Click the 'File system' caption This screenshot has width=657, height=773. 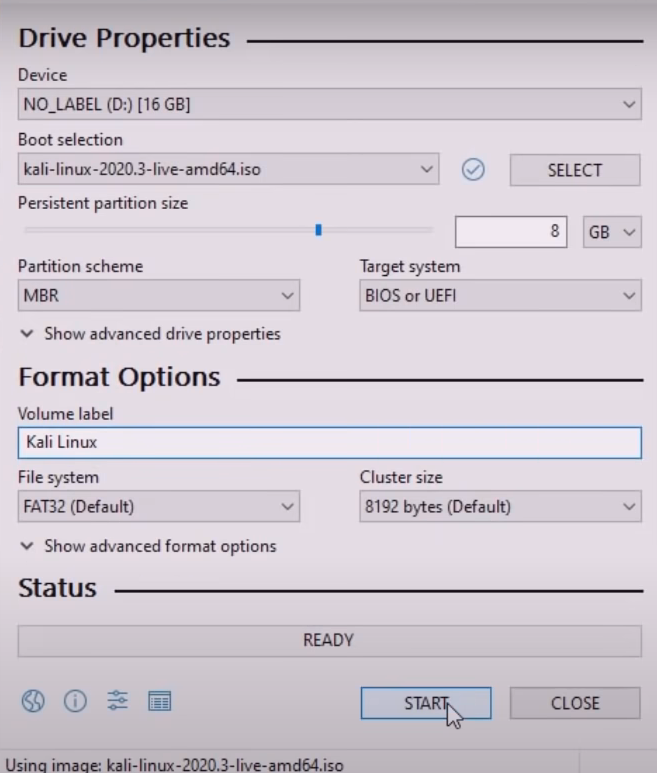tap(58, 477)
